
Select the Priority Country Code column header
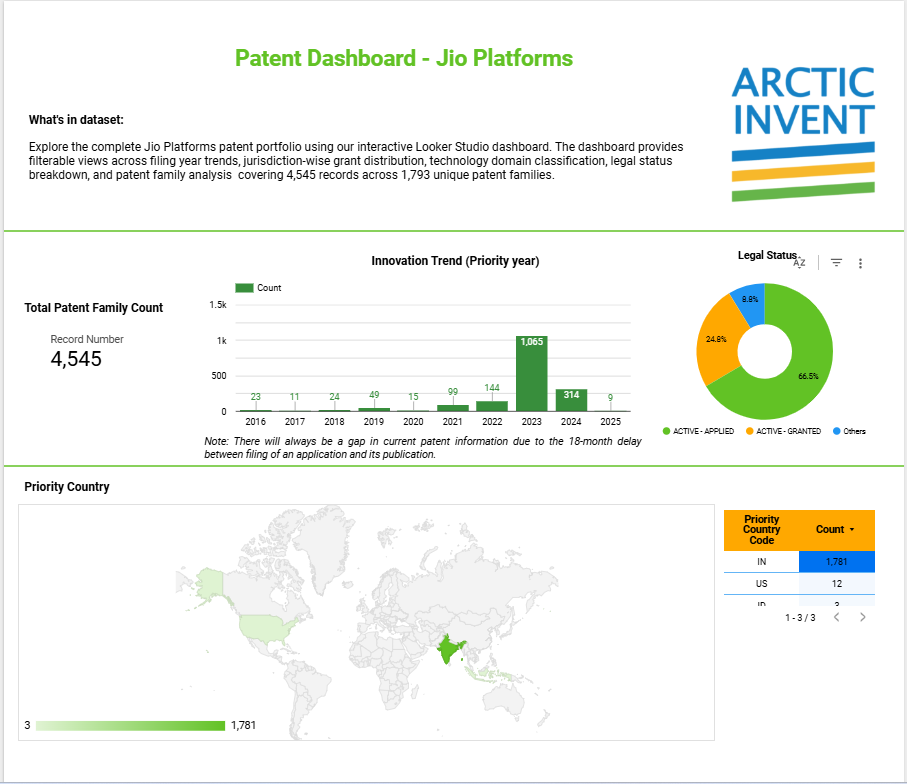[761, 530]
